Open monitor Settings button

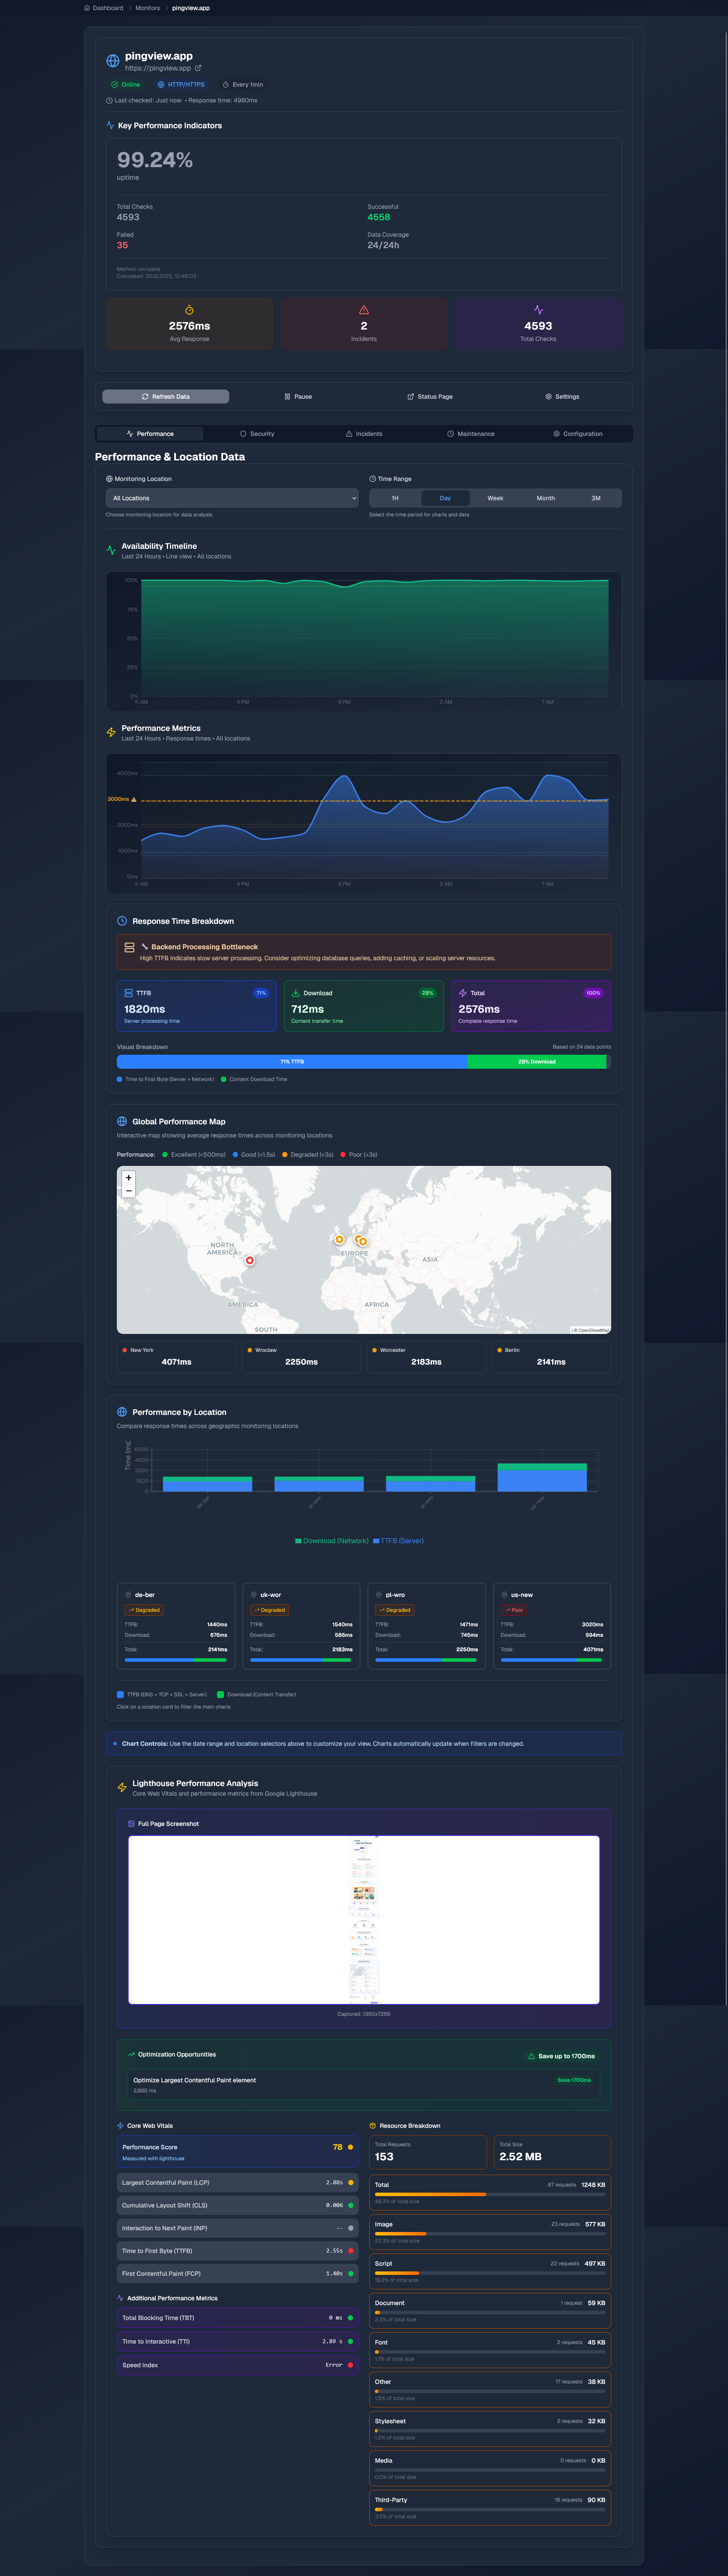[562, 397]
